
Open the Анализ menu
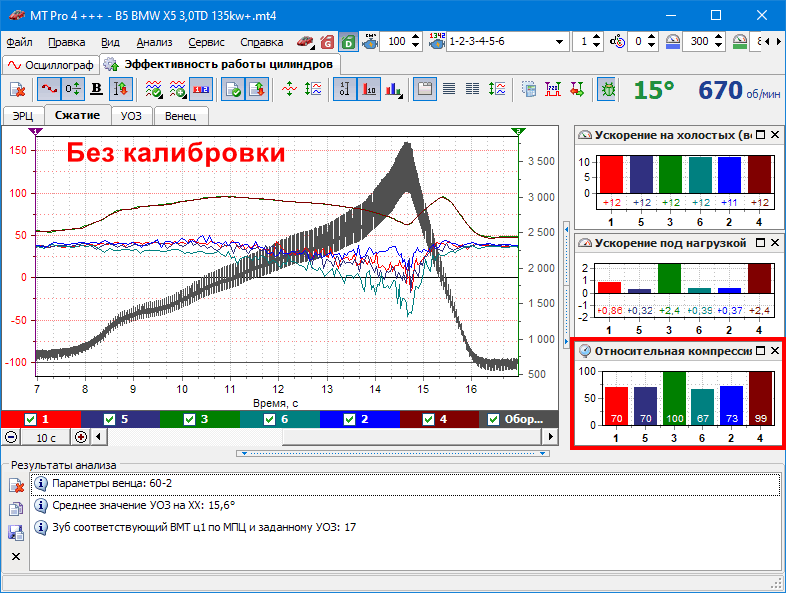(154, 42)
